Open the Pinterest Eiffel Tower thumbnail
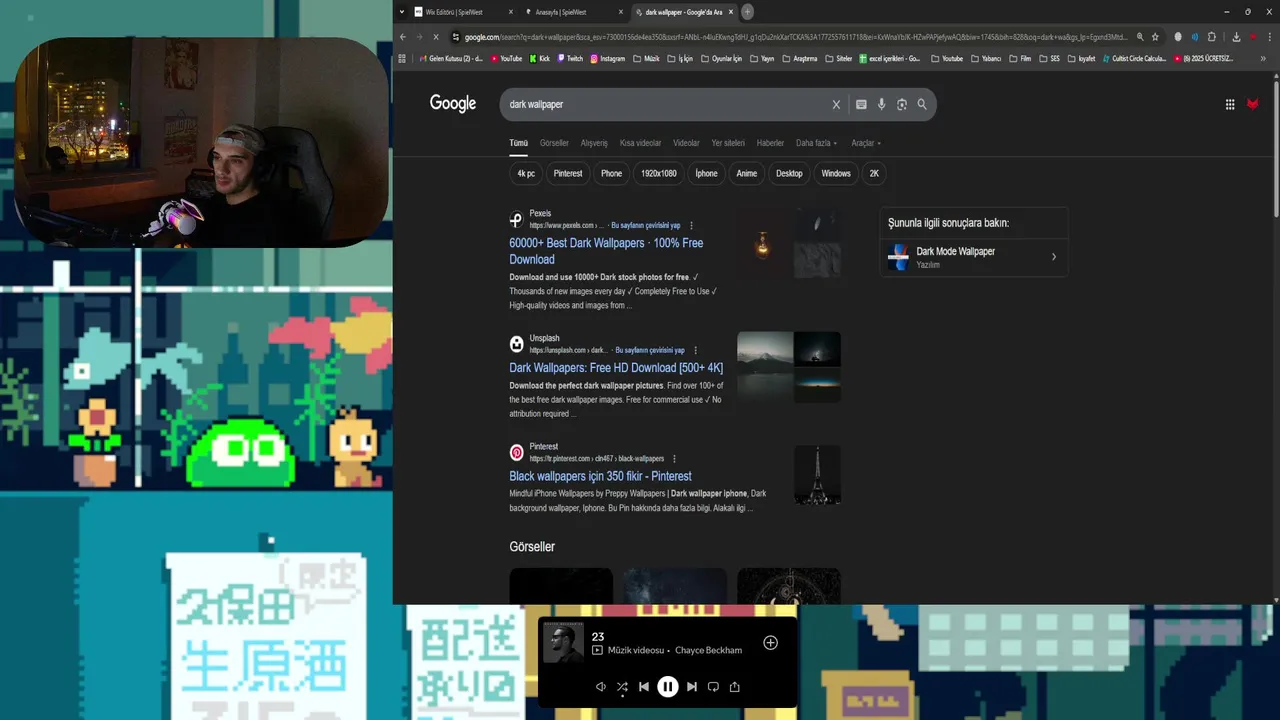This screenshot has height=720, width=1280. [817, 476]
